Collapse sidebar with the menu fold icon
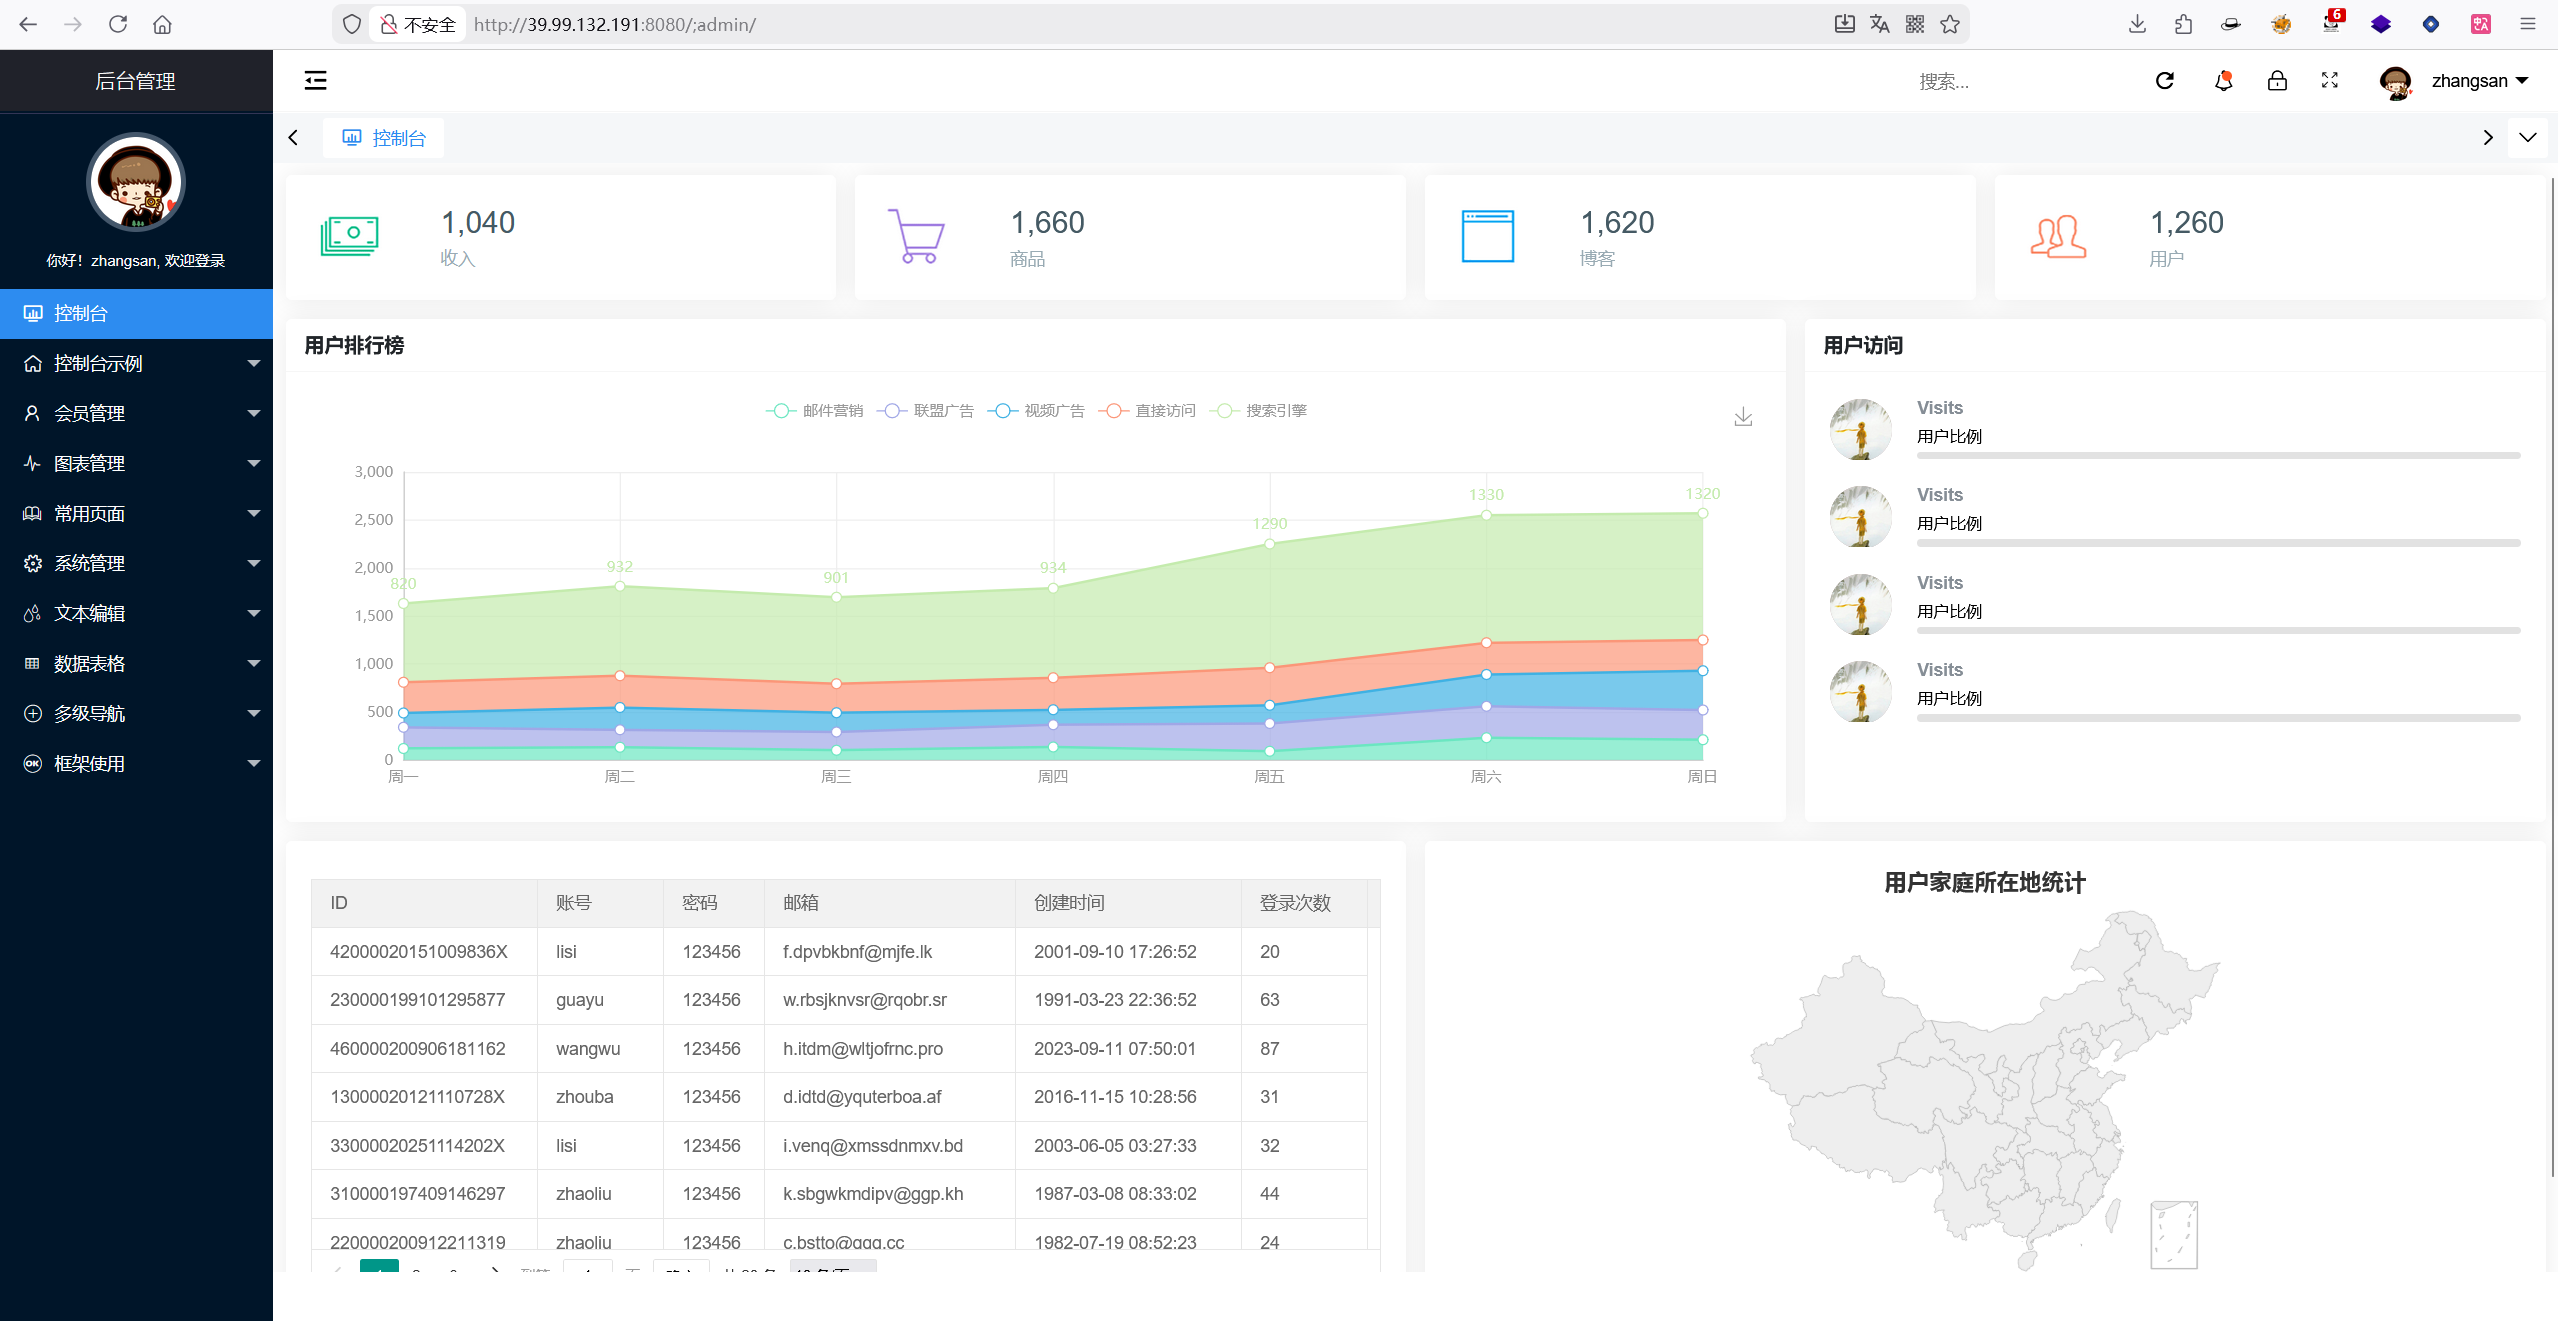Image resolution: width=2558 pixels, height=1321 pixels. tap(315, 81)
